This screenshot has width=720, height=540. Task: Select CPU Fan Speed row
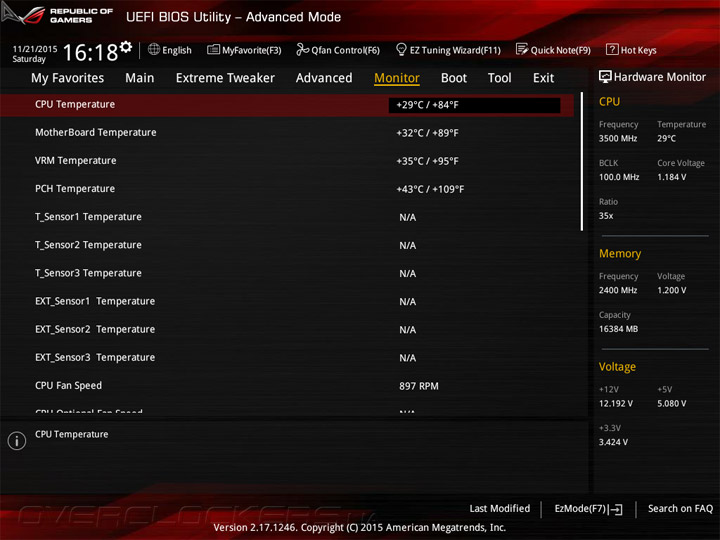(287, 386)
